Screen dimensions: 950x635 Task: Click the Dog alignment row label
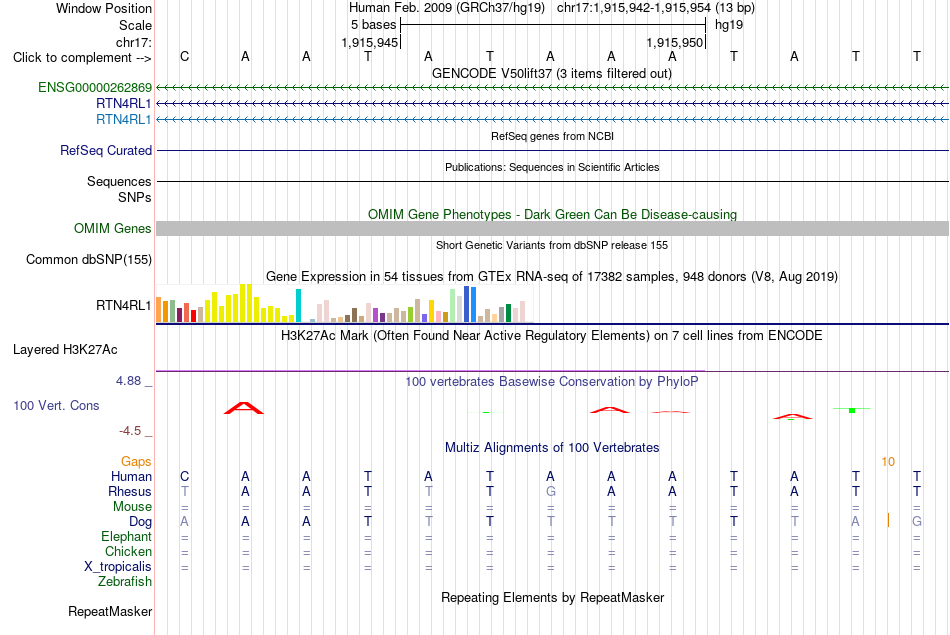[x=140, y=522]
